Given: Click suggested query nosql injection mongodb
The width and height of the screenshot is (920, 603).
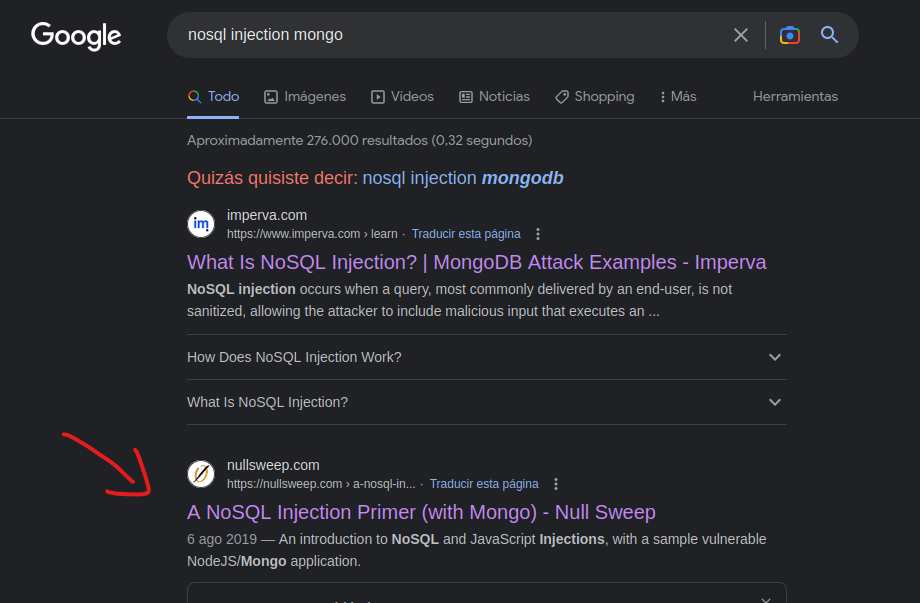Looking at the screenshot, I should [463, 178].
